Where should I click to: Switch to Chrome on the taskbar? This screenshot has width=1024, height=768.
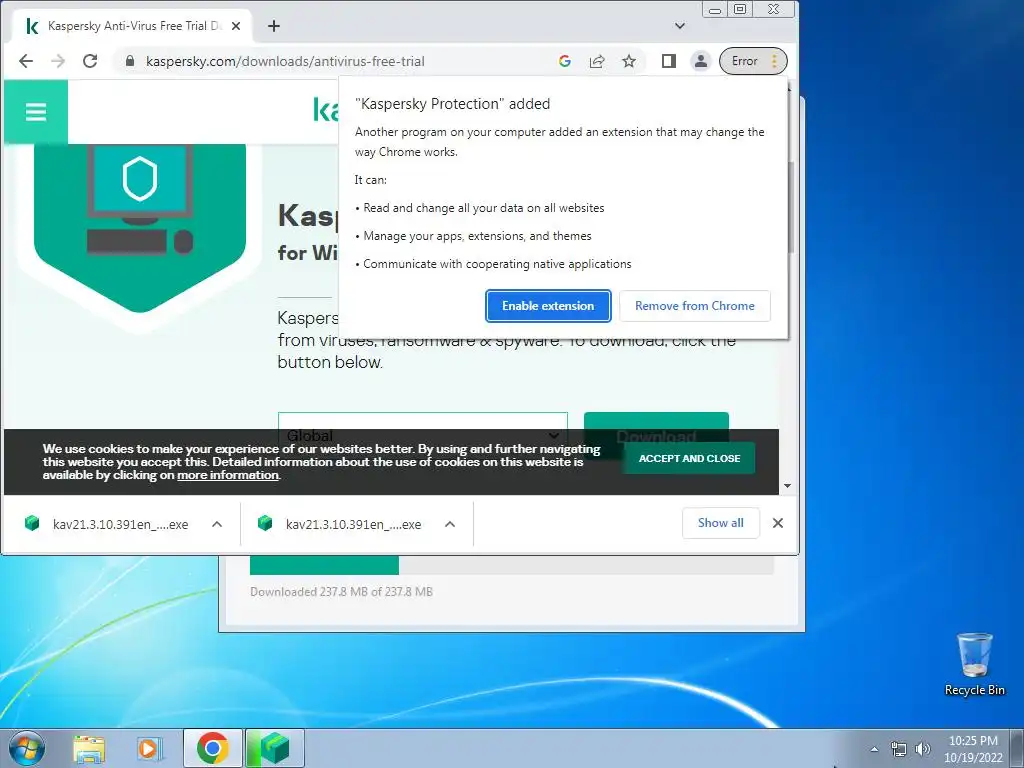[212, 748]
